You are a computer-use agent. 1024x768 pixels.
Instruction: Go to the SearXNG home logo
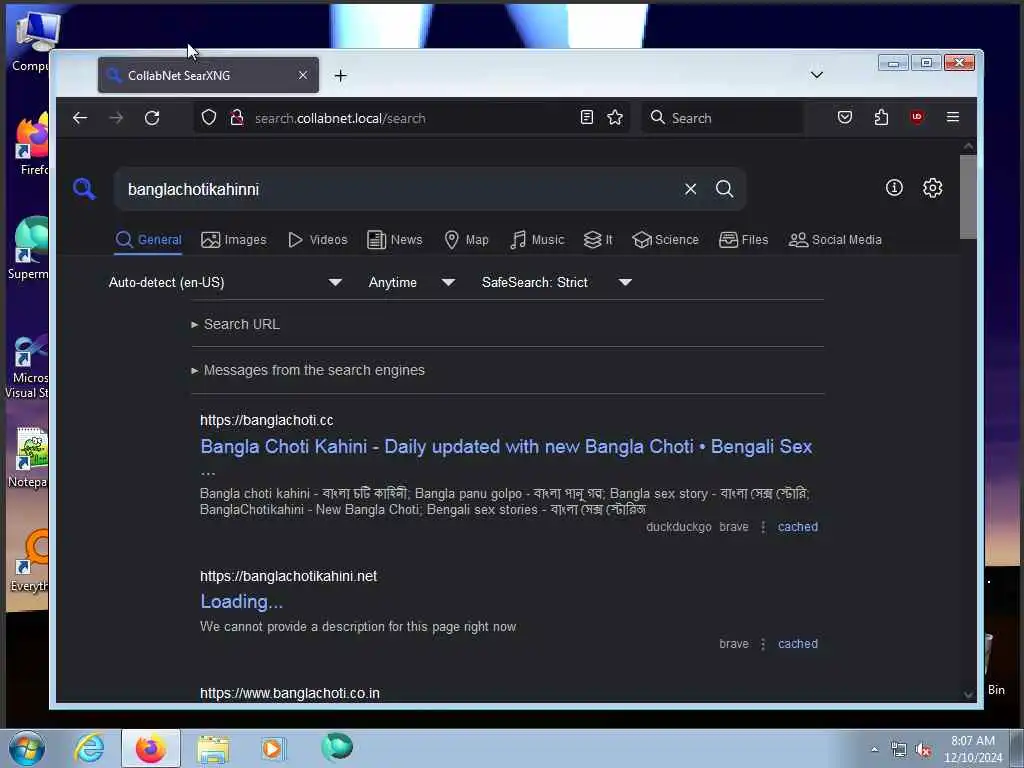click(x=84, y=189)
